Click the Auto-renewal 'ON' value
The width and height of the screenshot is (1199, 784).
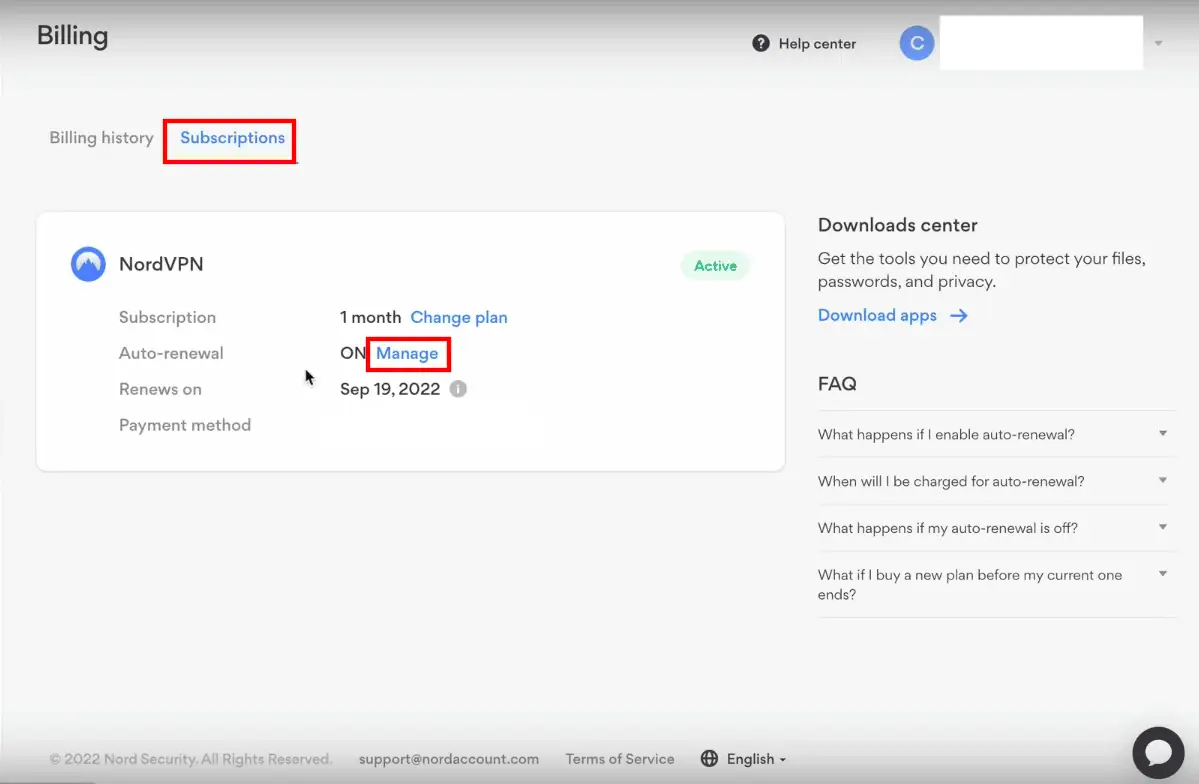coord(353,353)
